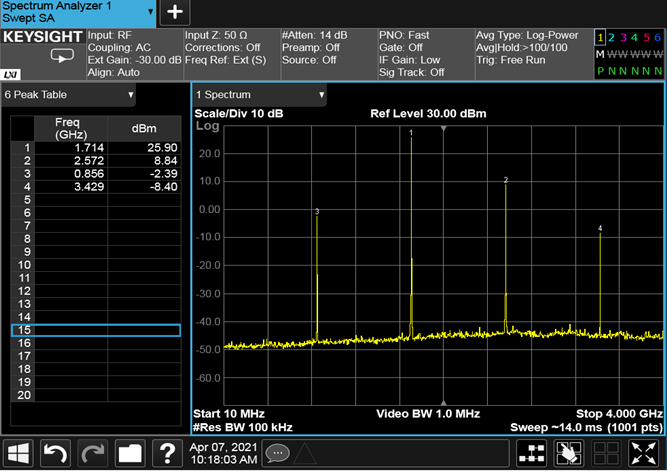The height and width of the screenshot is (473, 667).
Task: Click the LXI logo badge
Action: pyautogui.click(x=10, y=75)
